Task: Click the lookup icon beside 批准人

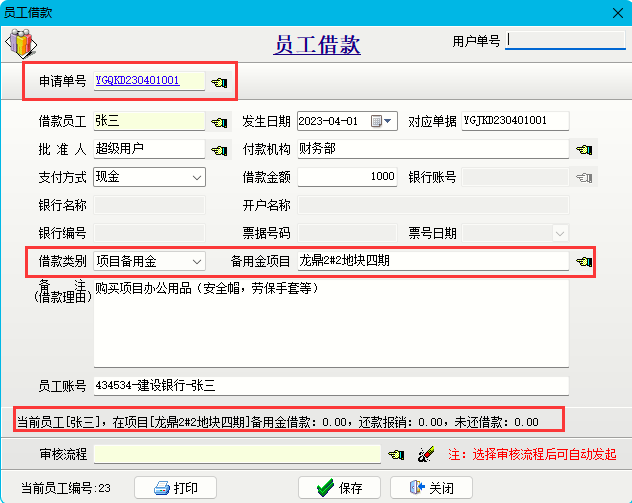Action: click(x=219, y=150)
